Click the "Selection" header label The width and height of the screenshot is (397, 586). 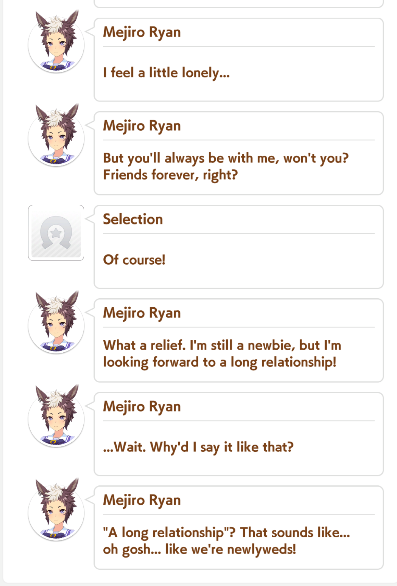[x=133, y=219]
